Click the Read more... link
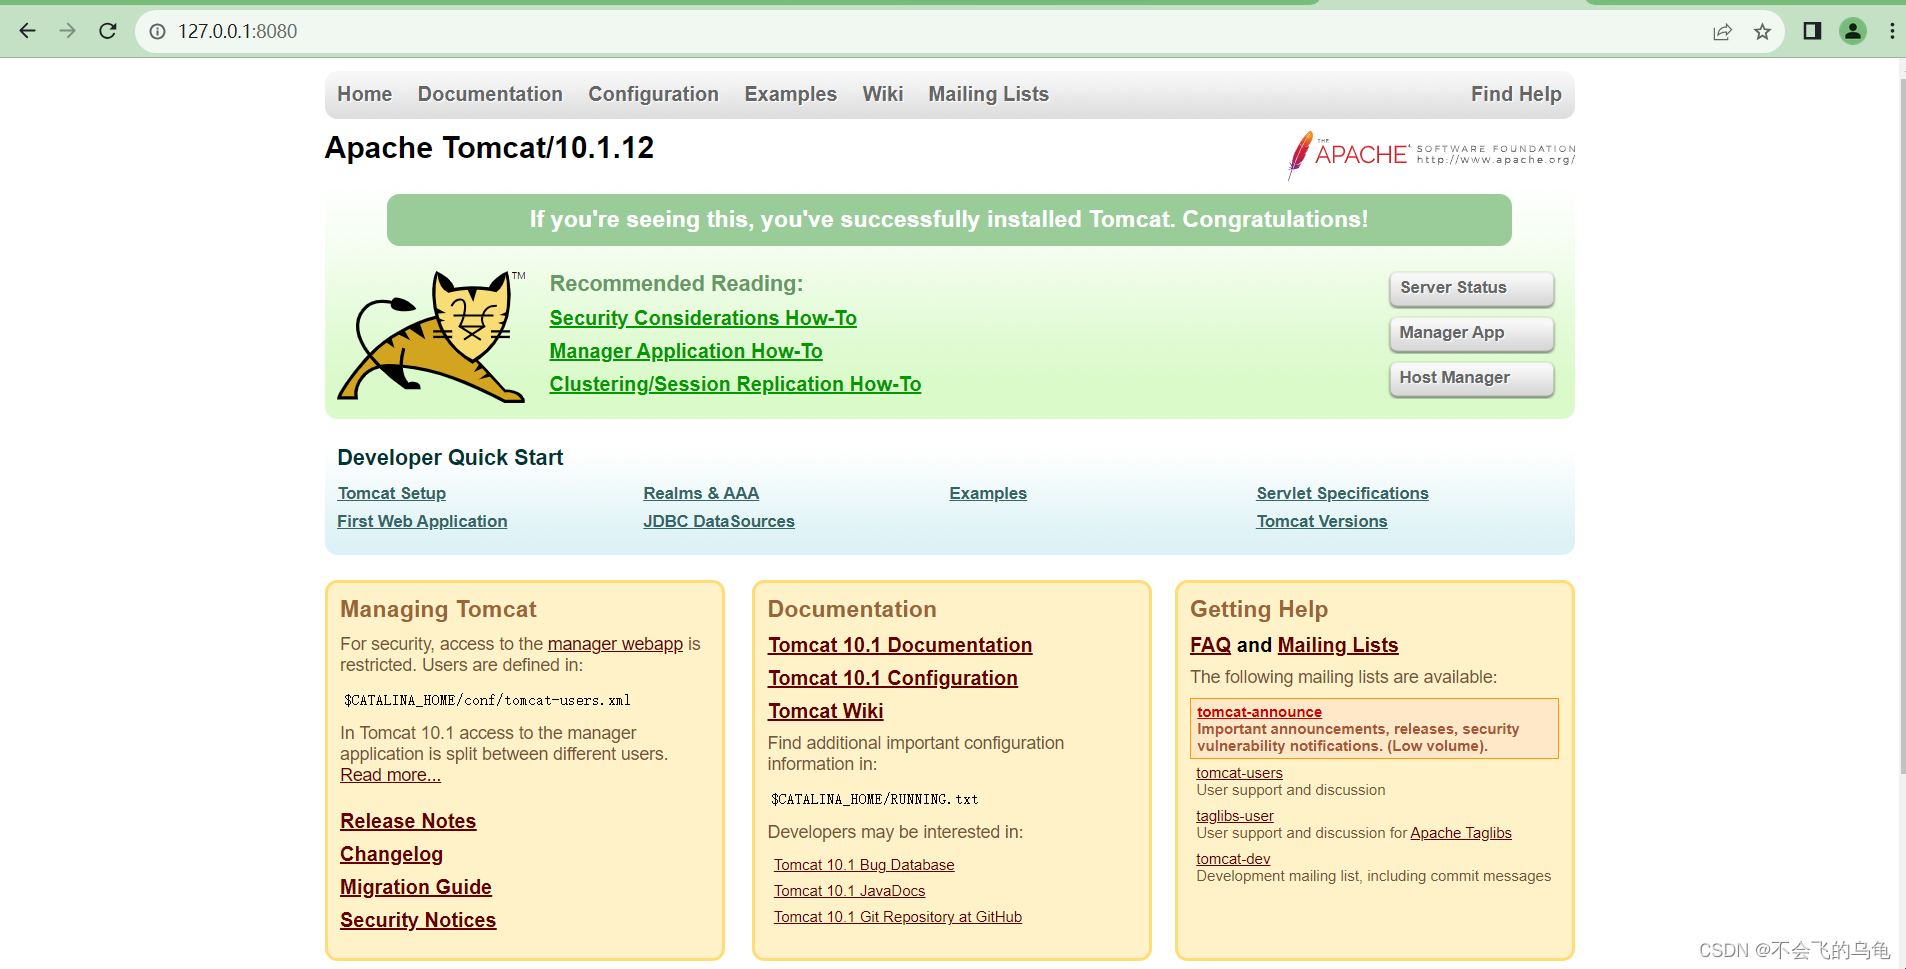The height and width of the screenshot is (969, 1906). (390, 775)
